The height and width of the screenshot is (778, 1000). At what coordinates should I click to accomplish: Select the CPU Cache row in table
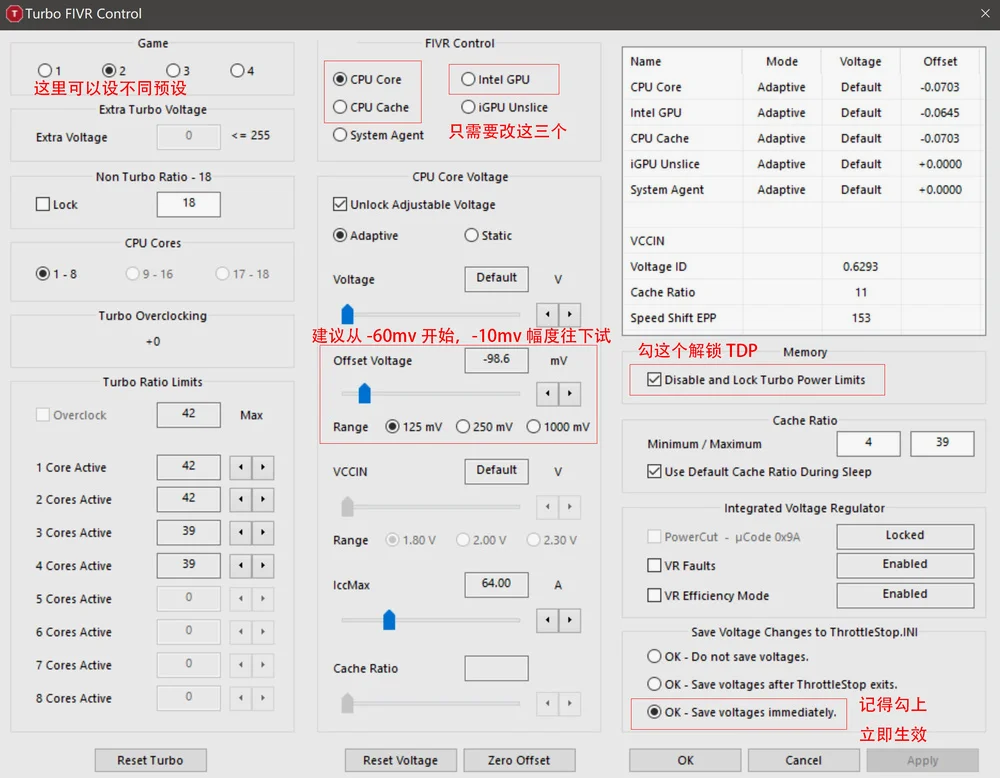coord(803,138)
